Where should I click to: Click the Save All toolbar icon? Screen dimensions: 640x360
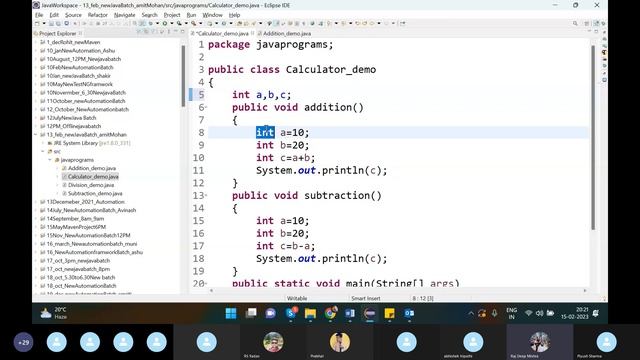[x=58, y=24]
